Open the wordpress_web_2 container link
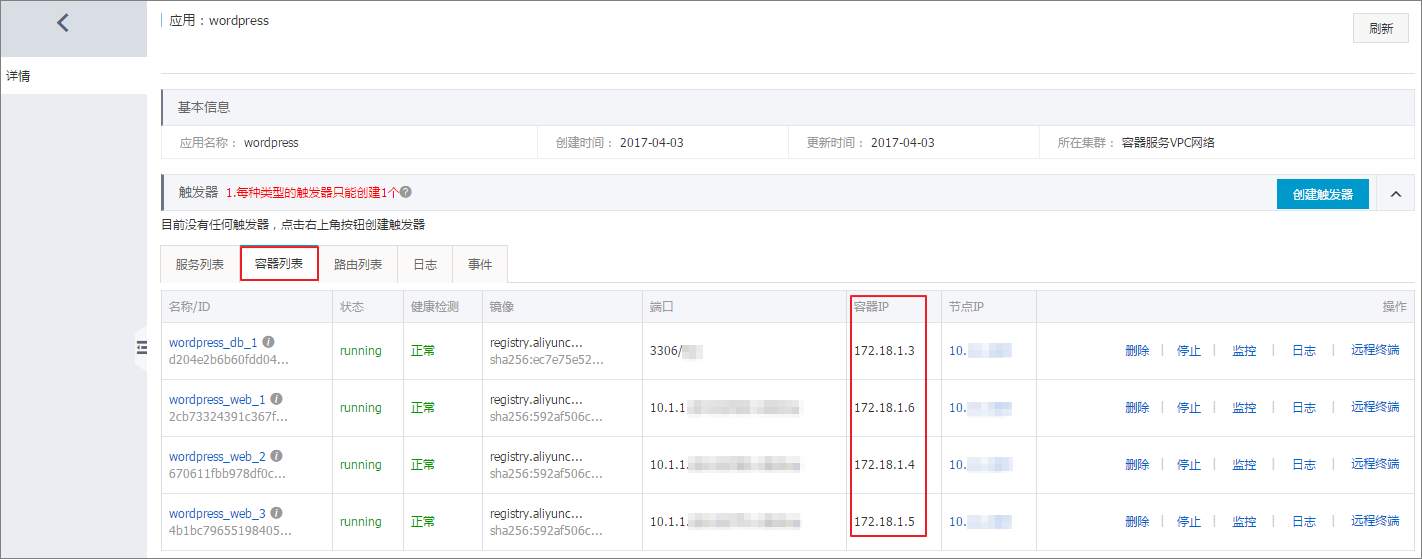 pos(217,456)
